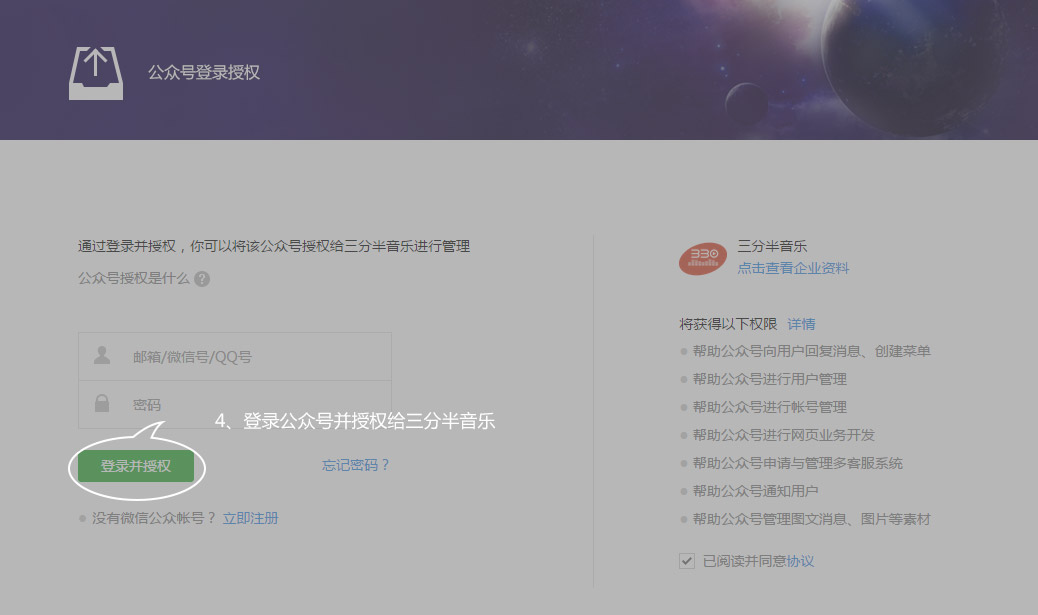Click the green 登录并授权 button
Viewport: 1038px width, 615px height.
coord(136,466)
